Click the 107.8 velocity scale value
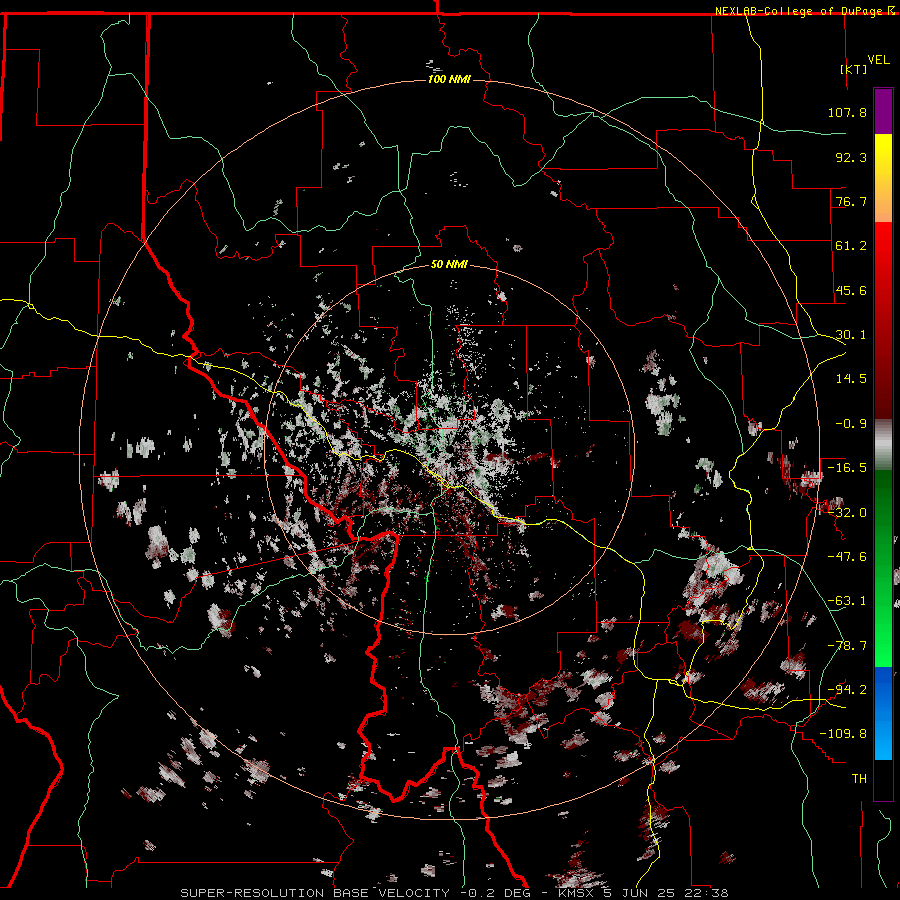The height and width of the screenshot is (900, 900). point(847,112)
